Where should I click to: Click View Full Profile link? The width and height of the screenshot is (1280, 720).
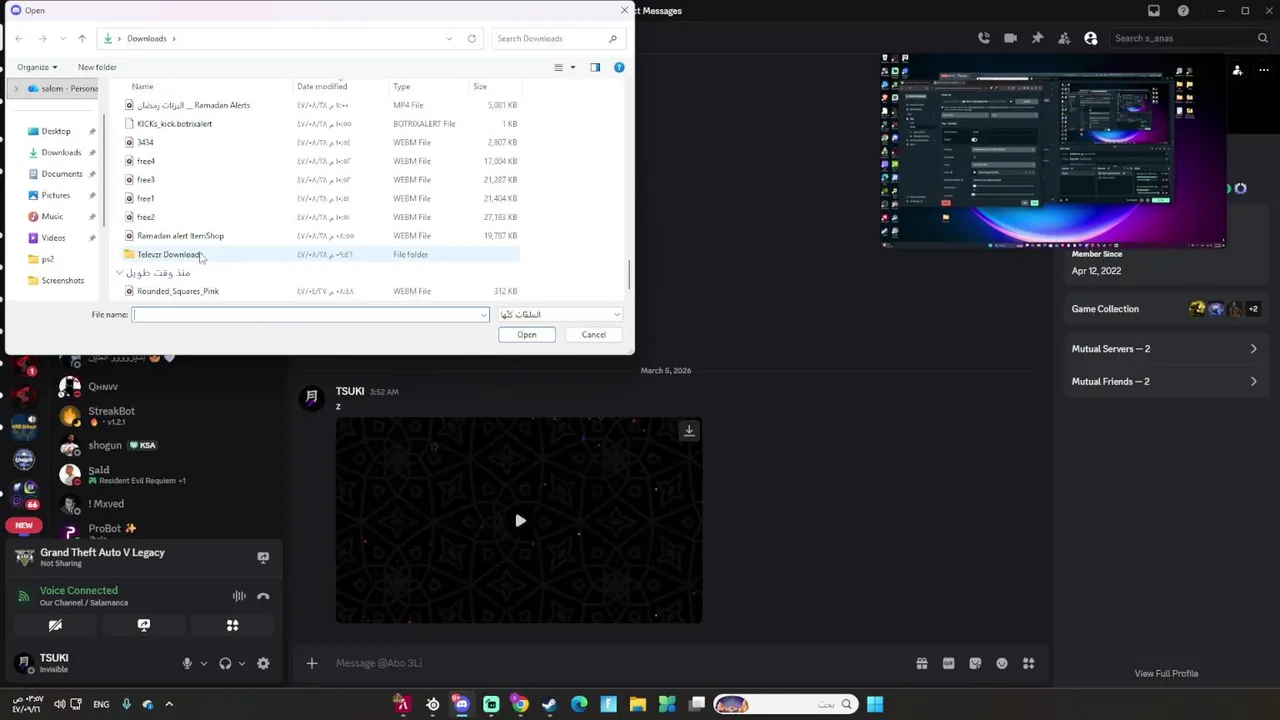point(1166,673)
